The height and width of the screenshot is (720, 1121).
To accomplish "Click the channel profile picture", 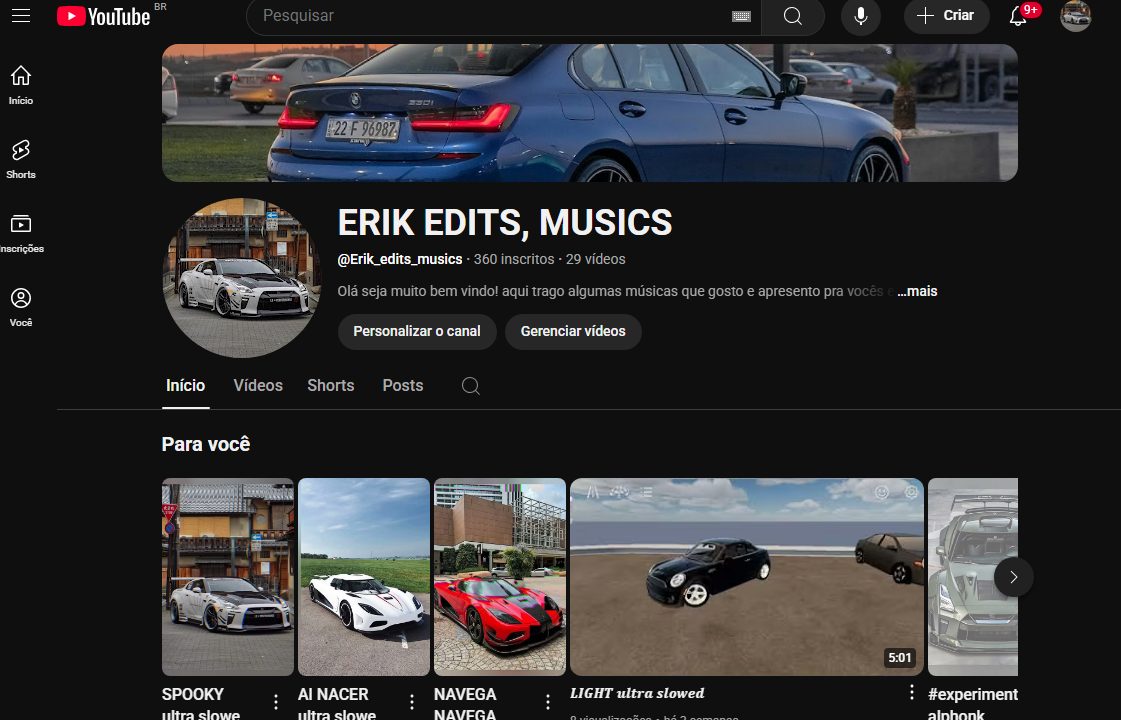I will click(x=242, y=277).
